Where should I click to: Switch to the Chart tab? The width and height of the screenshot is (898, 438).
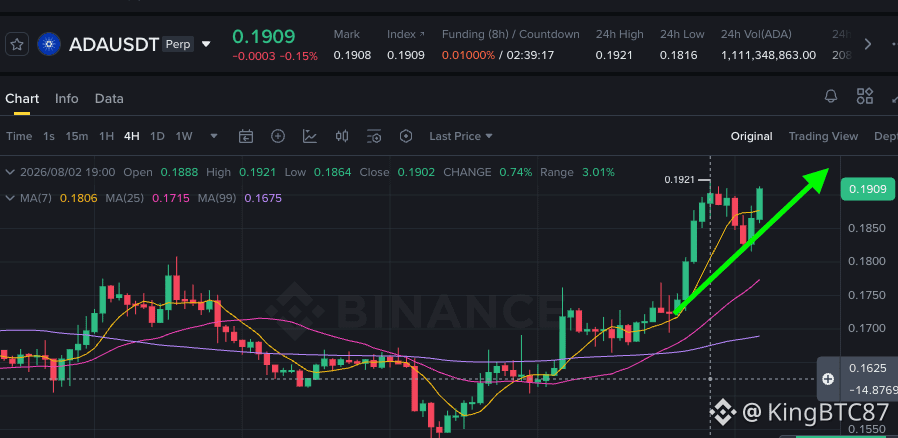point(22,98)
